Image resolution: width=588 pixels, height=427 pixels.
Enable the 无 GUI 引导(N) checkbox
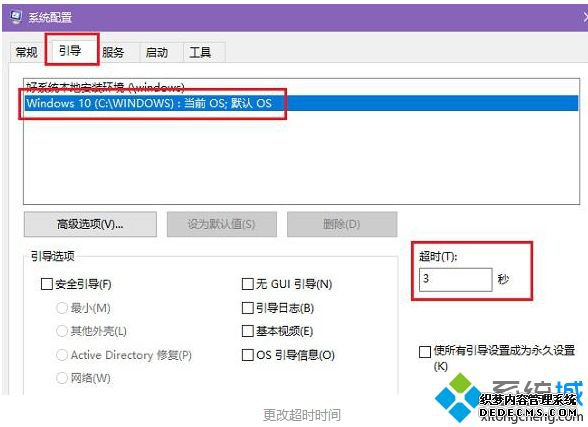click(x=248, y=284)
